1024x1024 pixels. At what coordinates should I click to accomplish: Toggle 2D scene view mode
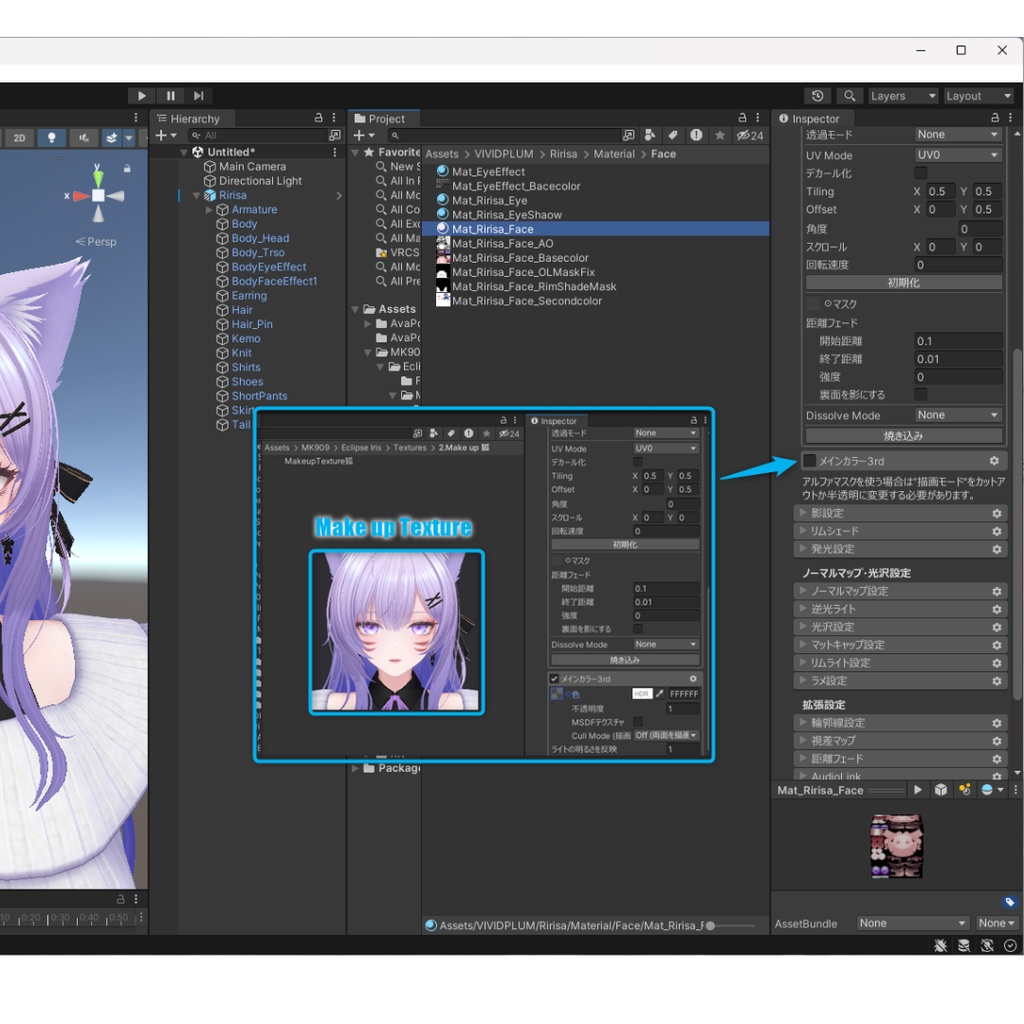click(x=19, y=138)
